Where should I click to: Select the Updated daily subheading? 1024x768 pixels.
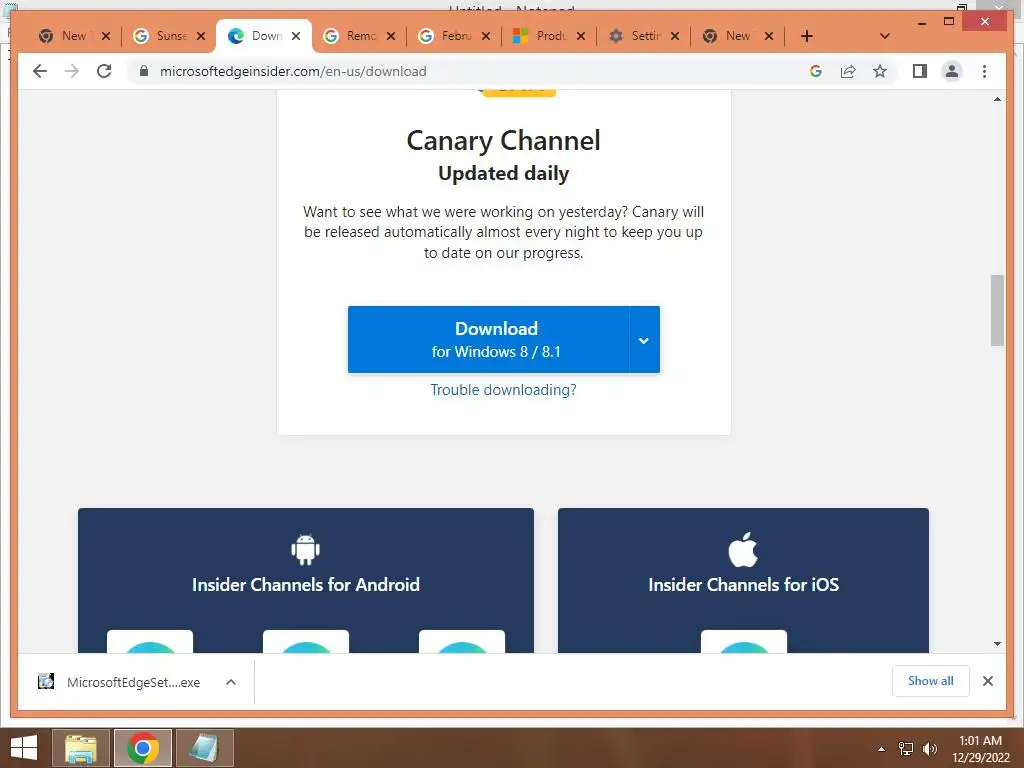click(x=503, y=173)
